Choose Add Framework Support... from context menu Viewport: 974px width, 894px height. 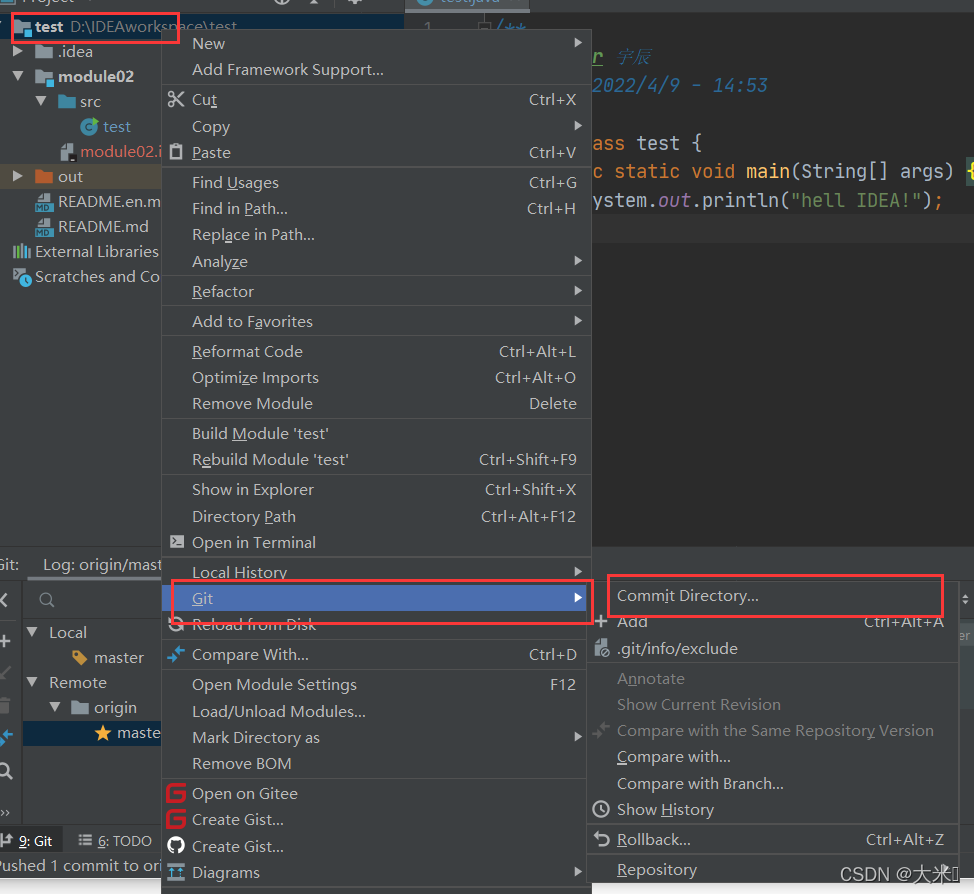376,70
